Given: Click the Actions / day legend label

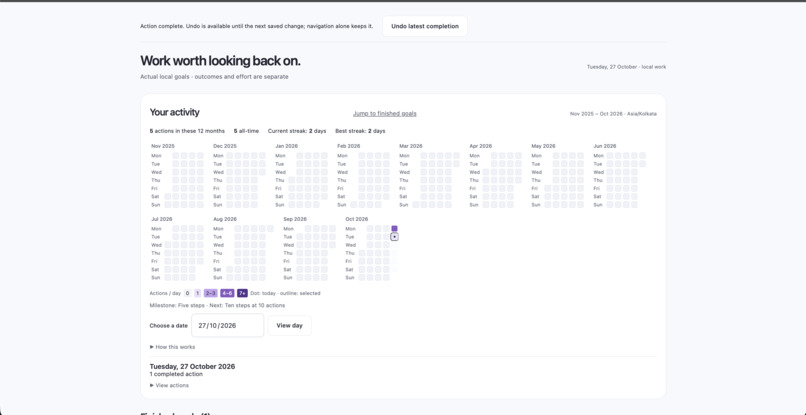Looking at the screenshot, I should click(165, 293).
